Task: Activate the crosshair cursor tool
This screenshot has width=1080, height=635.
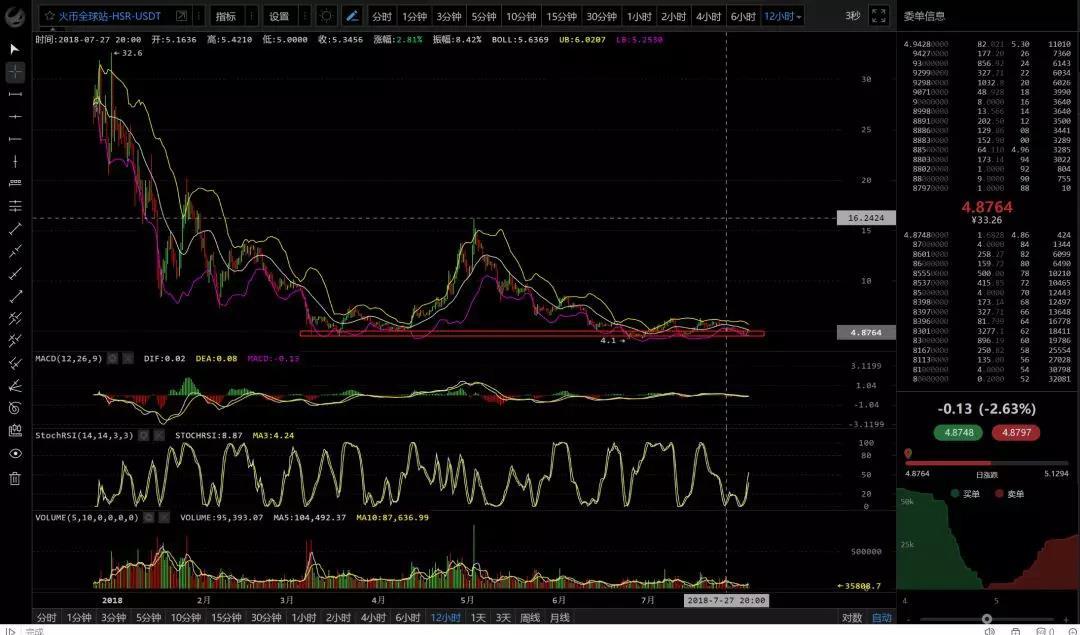Action: point(15,72)
